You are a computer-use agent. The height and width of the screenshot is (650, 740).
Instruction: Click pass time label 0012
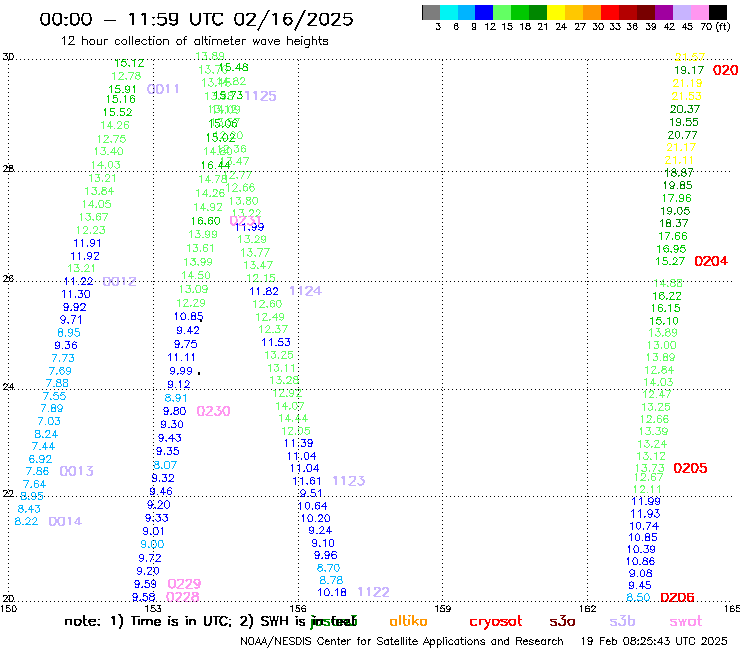coord(119,282)
